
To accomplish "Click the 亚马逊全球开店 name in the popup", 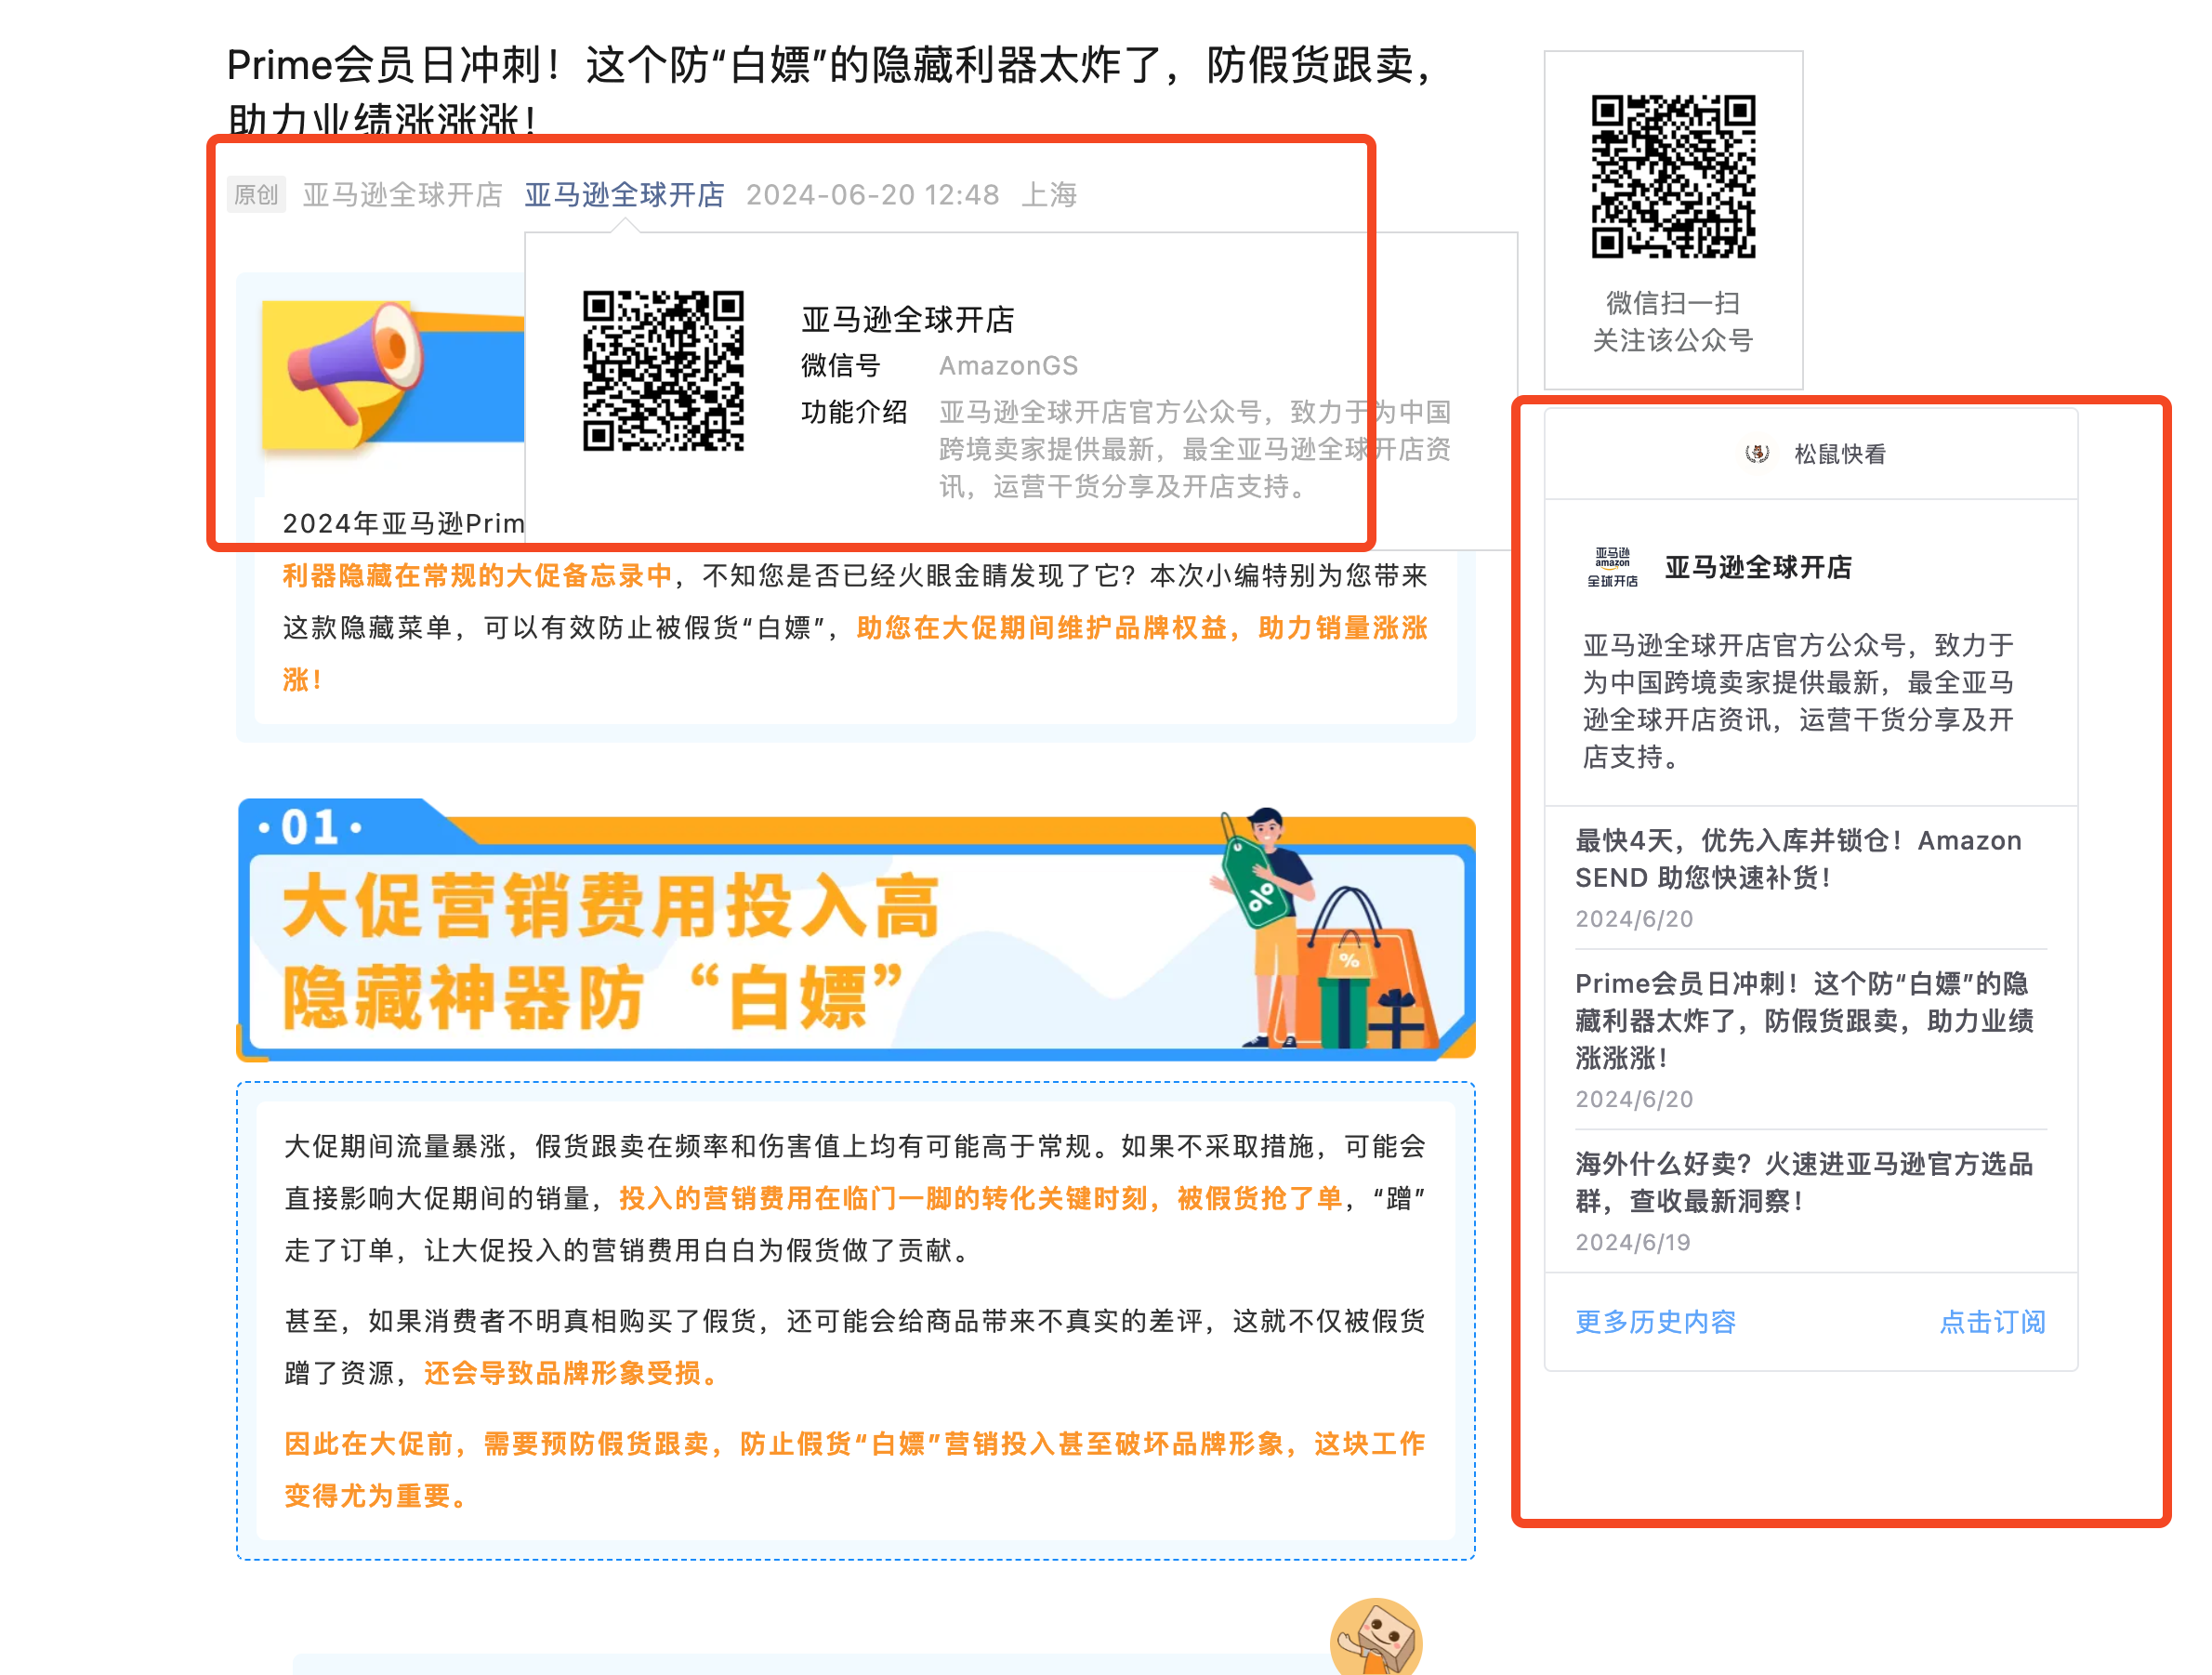I will point(907,319).
